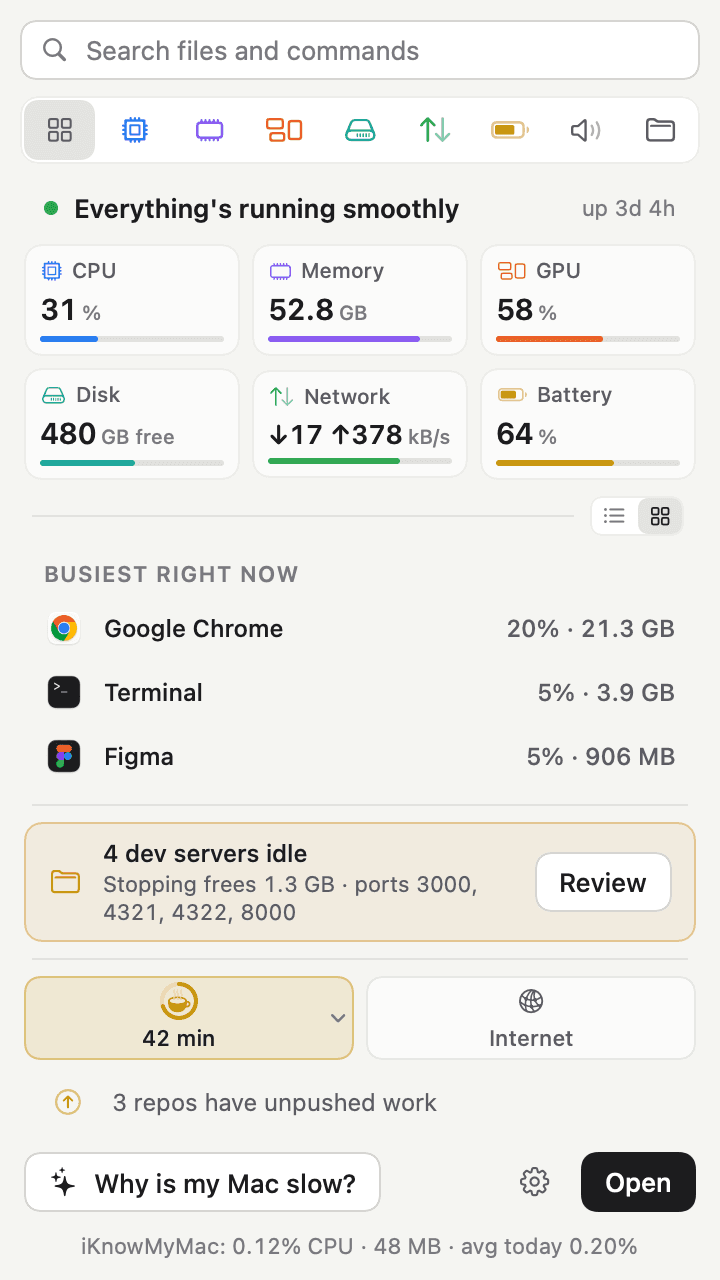Screen dimensions: 720x1280
Task: Click Terminal's '5% · 3.9 GB' value
Action: (606, 693)
